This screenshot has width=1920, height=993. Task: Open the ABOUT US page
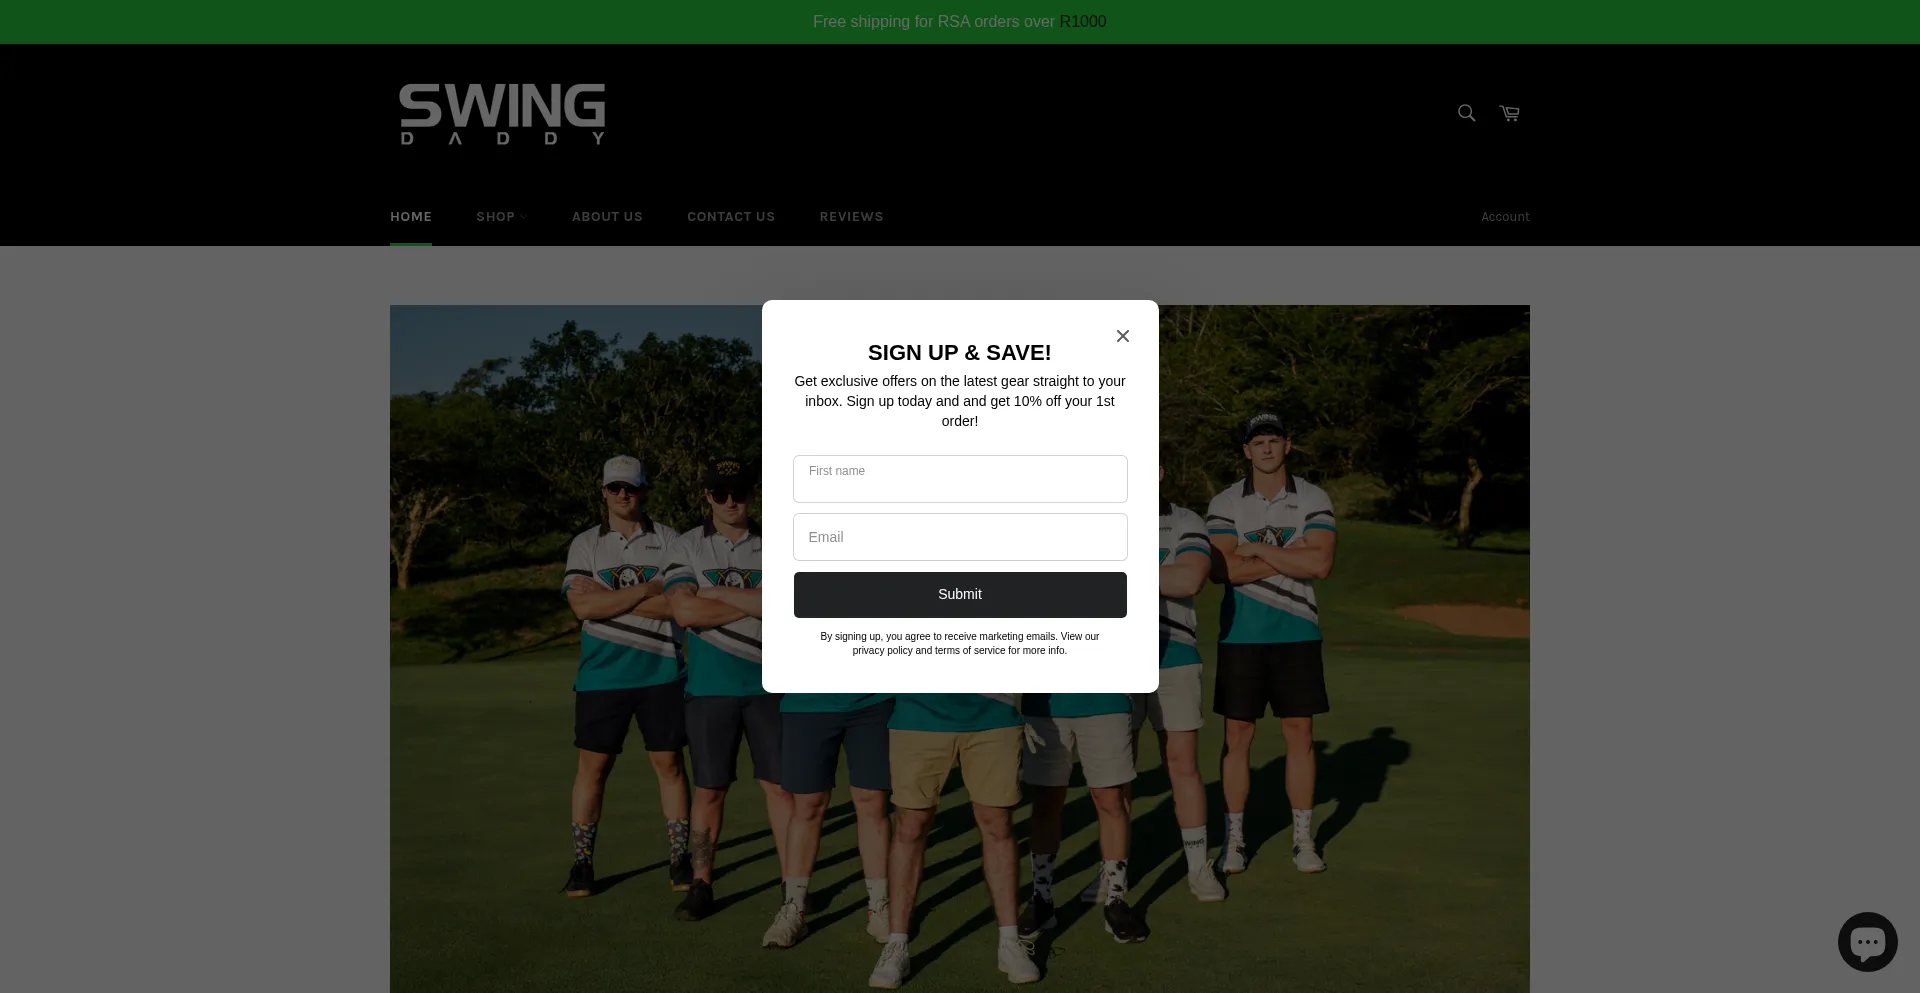click(x=607, y=217)
